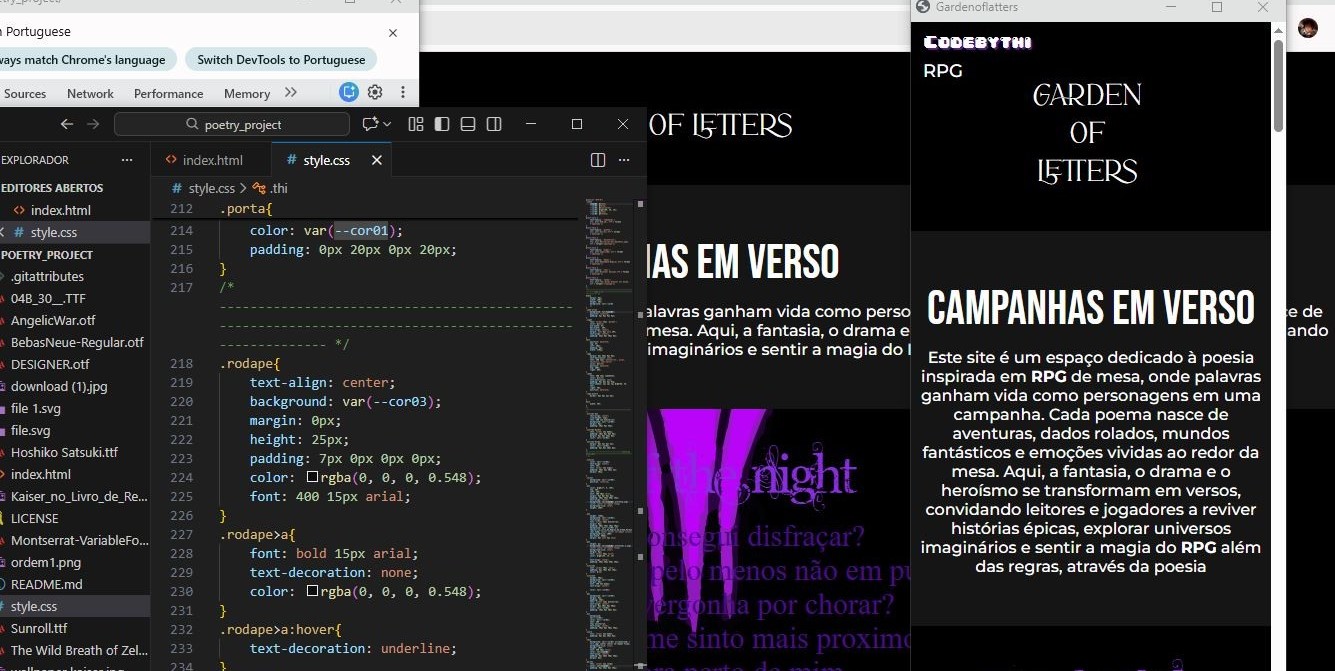
Task: Open the customize layout icon
Action: 416,124
